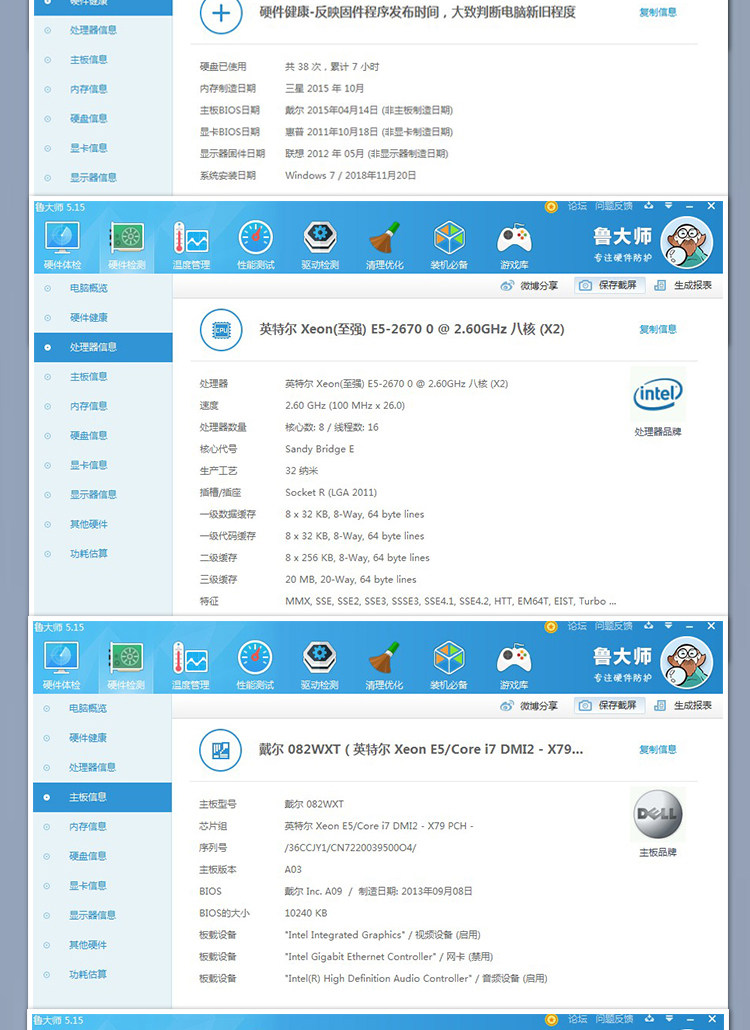Click 生成报表 in the motherboard window
750x1030 pixels.
click(684, 705)
